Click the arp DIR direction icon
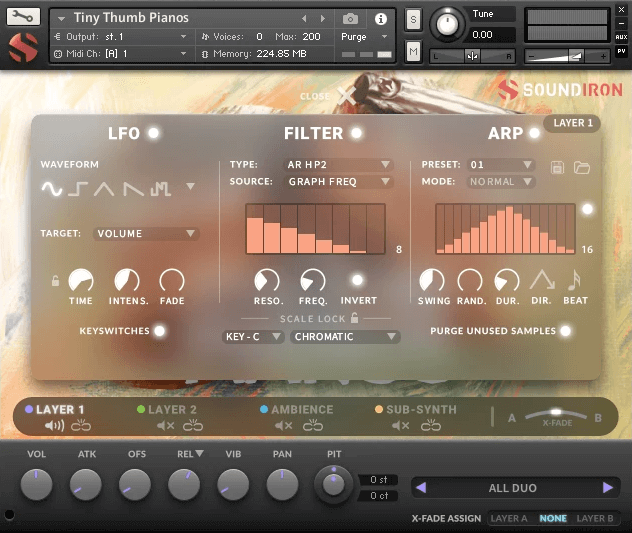 pos(542,280)
